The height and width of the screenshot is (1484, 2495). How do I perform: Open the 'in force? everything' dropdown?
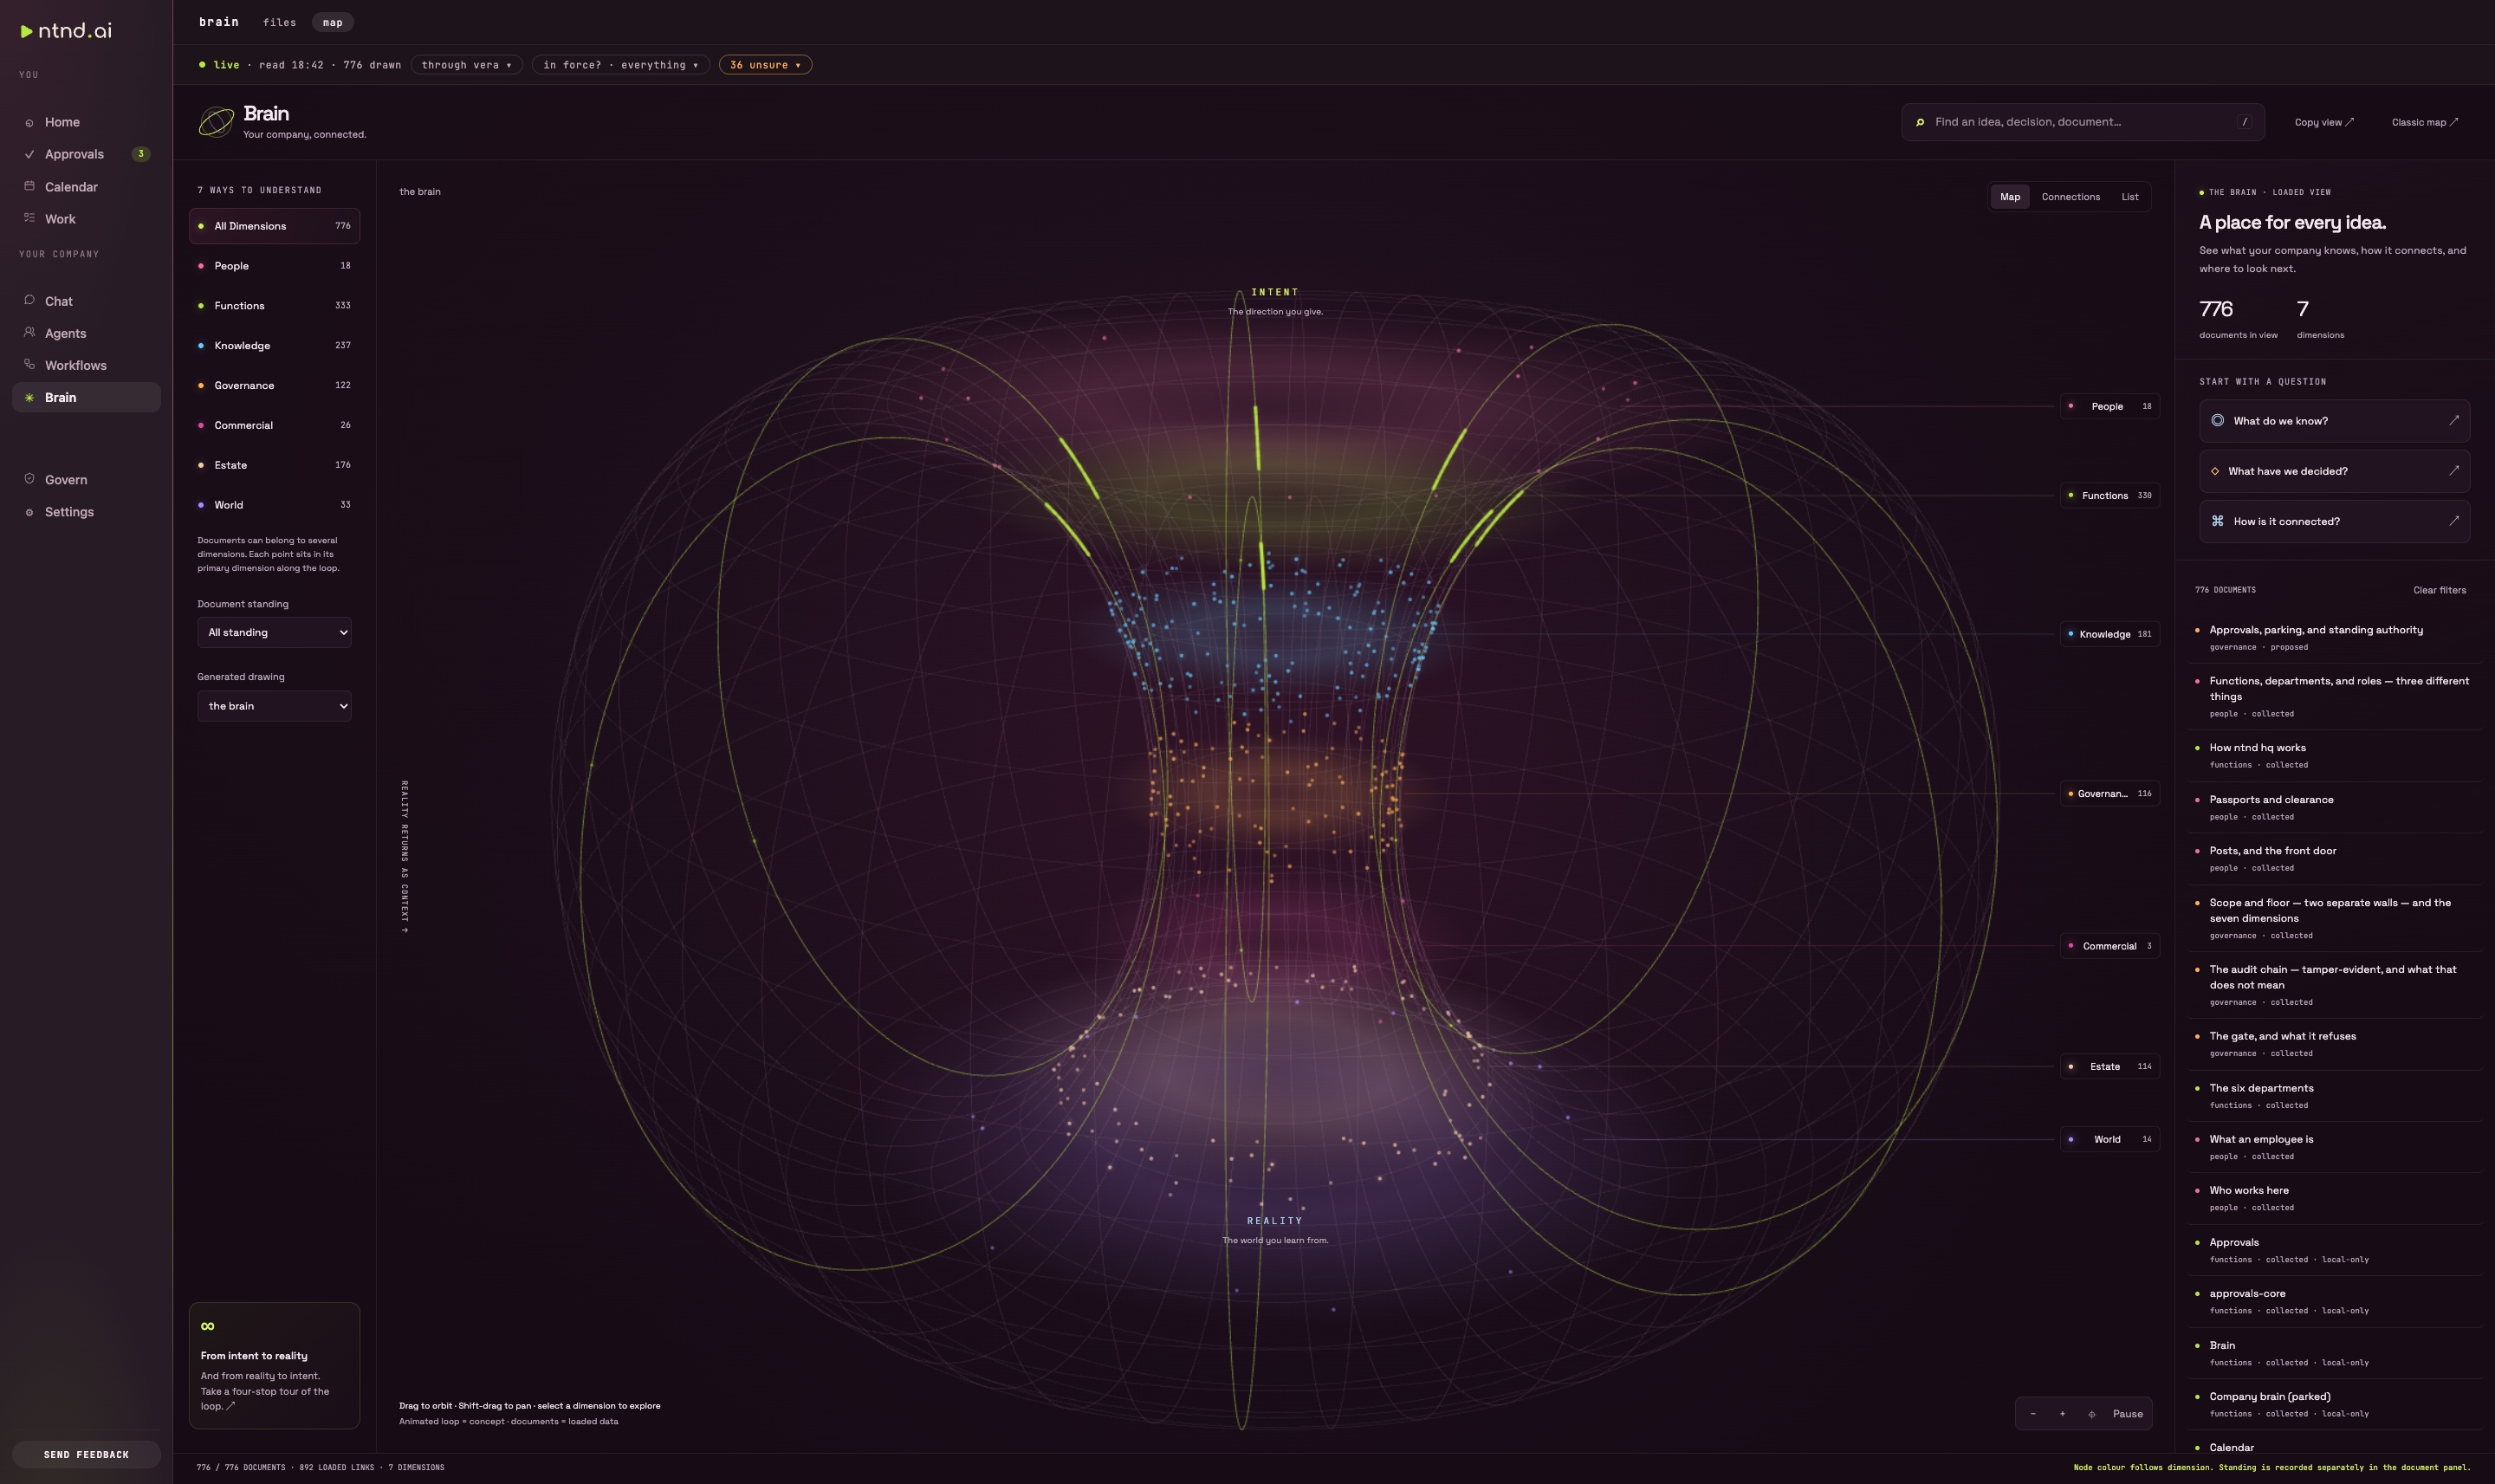coord(621,65)
